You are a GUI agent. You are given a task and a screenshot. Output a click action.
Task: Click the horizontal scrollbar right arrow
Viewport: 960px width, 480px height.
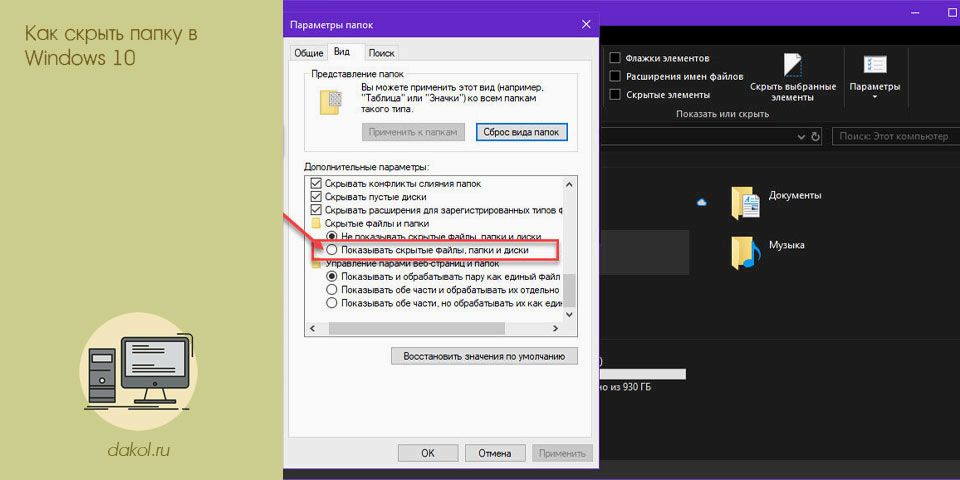point(555,329)
